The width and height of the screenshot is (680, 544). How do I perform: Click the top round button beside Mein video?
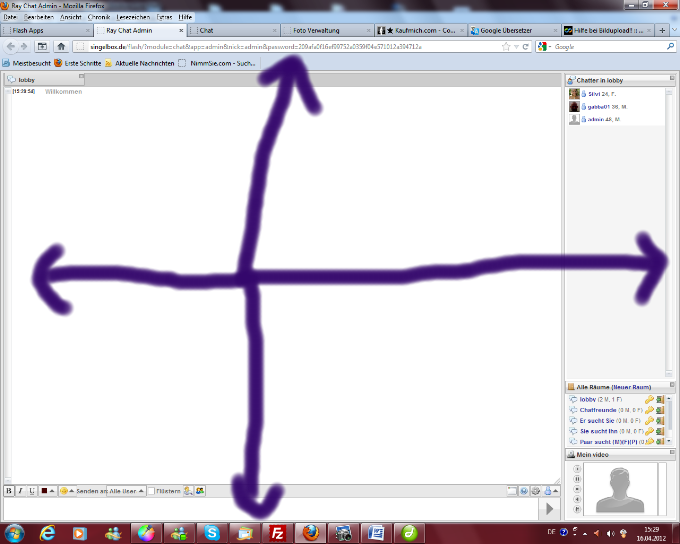[577, 469]
